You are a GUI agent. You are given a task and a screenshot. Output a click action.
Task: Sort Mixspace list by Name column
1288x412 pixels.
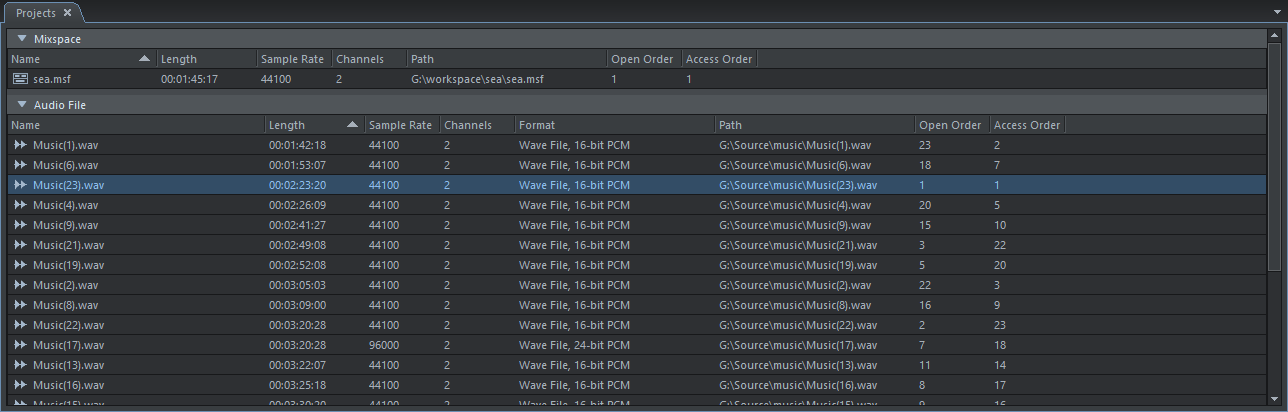(x=70, y=59)
